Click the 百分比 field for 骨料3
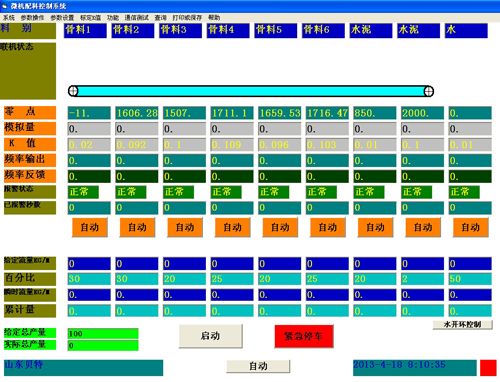500x382 pixels. point(184,279)
